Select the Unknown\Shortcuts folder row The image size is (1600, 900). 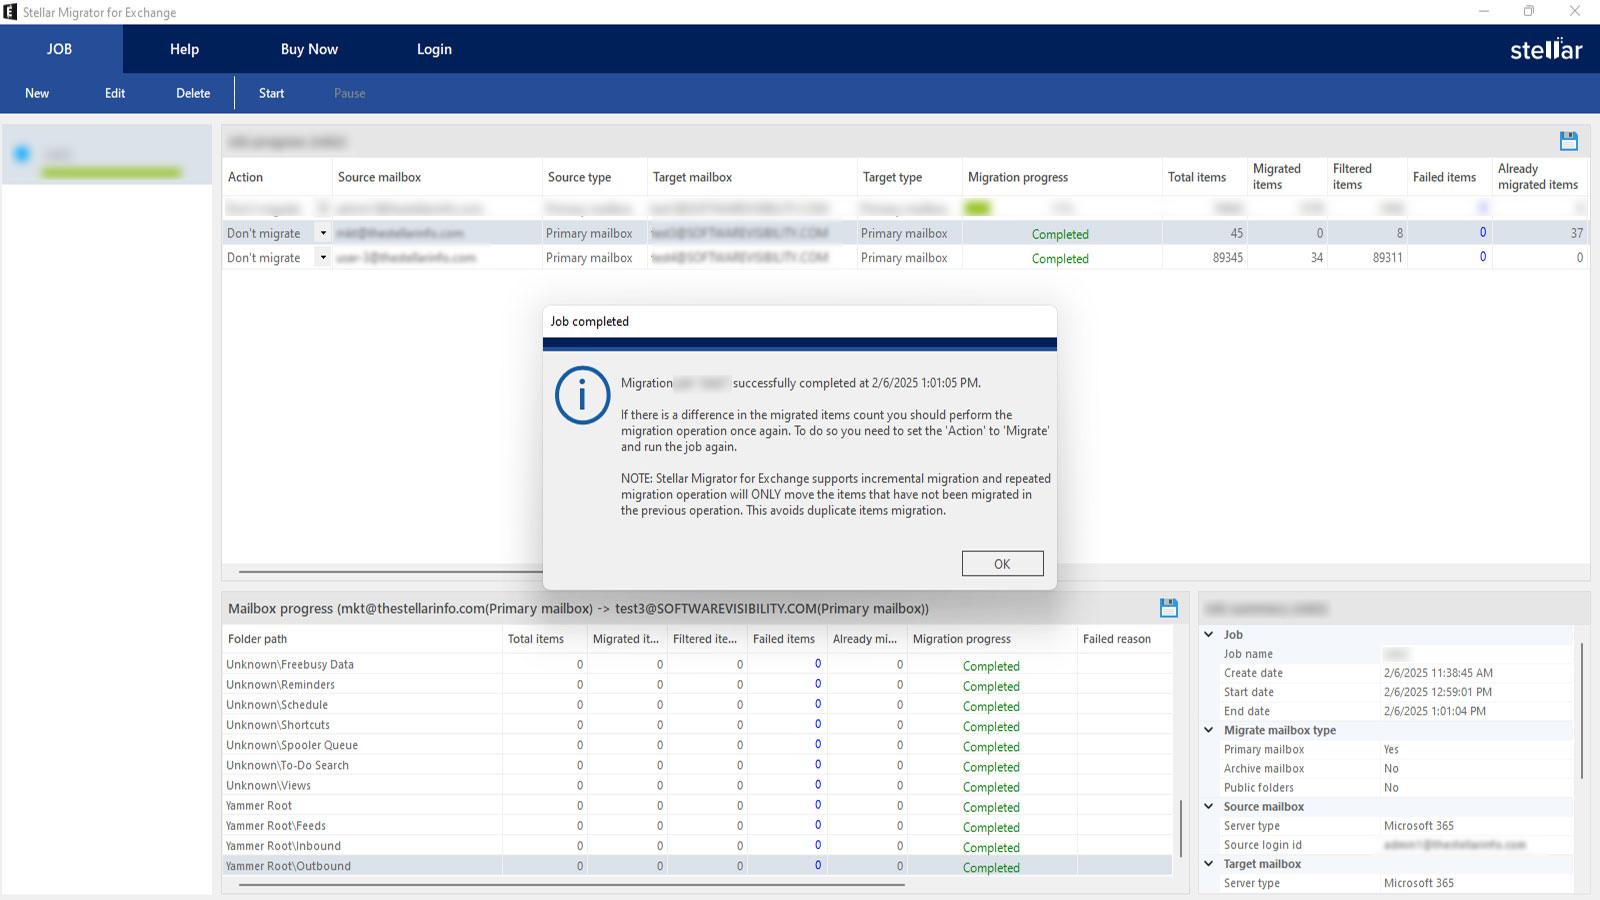tap(697, 725)
